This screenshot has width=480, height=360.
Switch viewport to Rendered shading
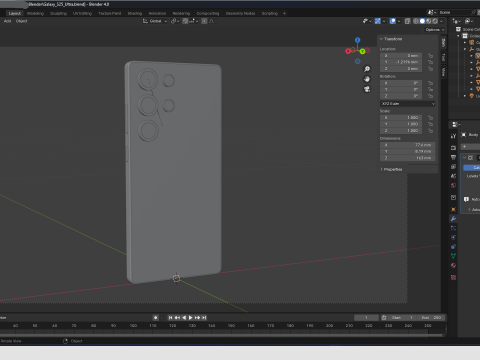coord(435,21)
